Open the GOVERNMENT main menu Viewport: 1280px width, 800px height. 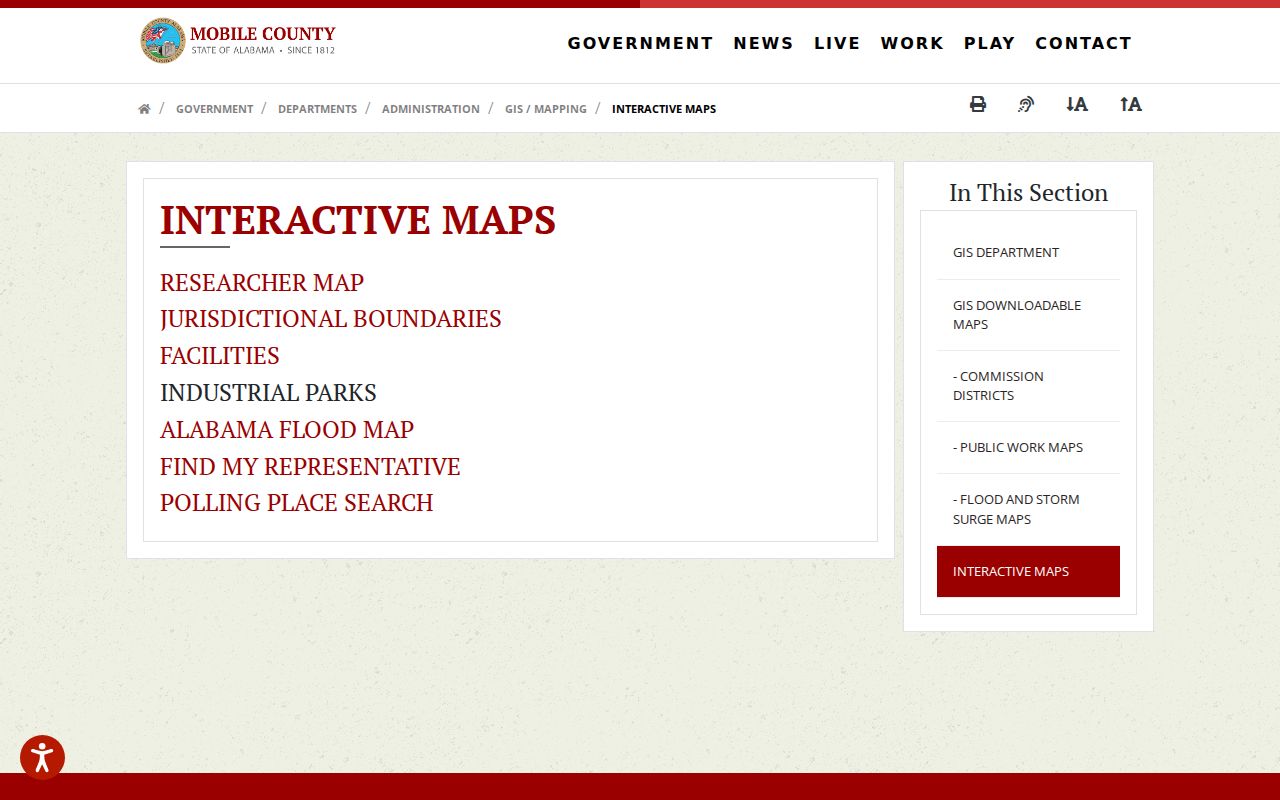click(x=641, y=43)
